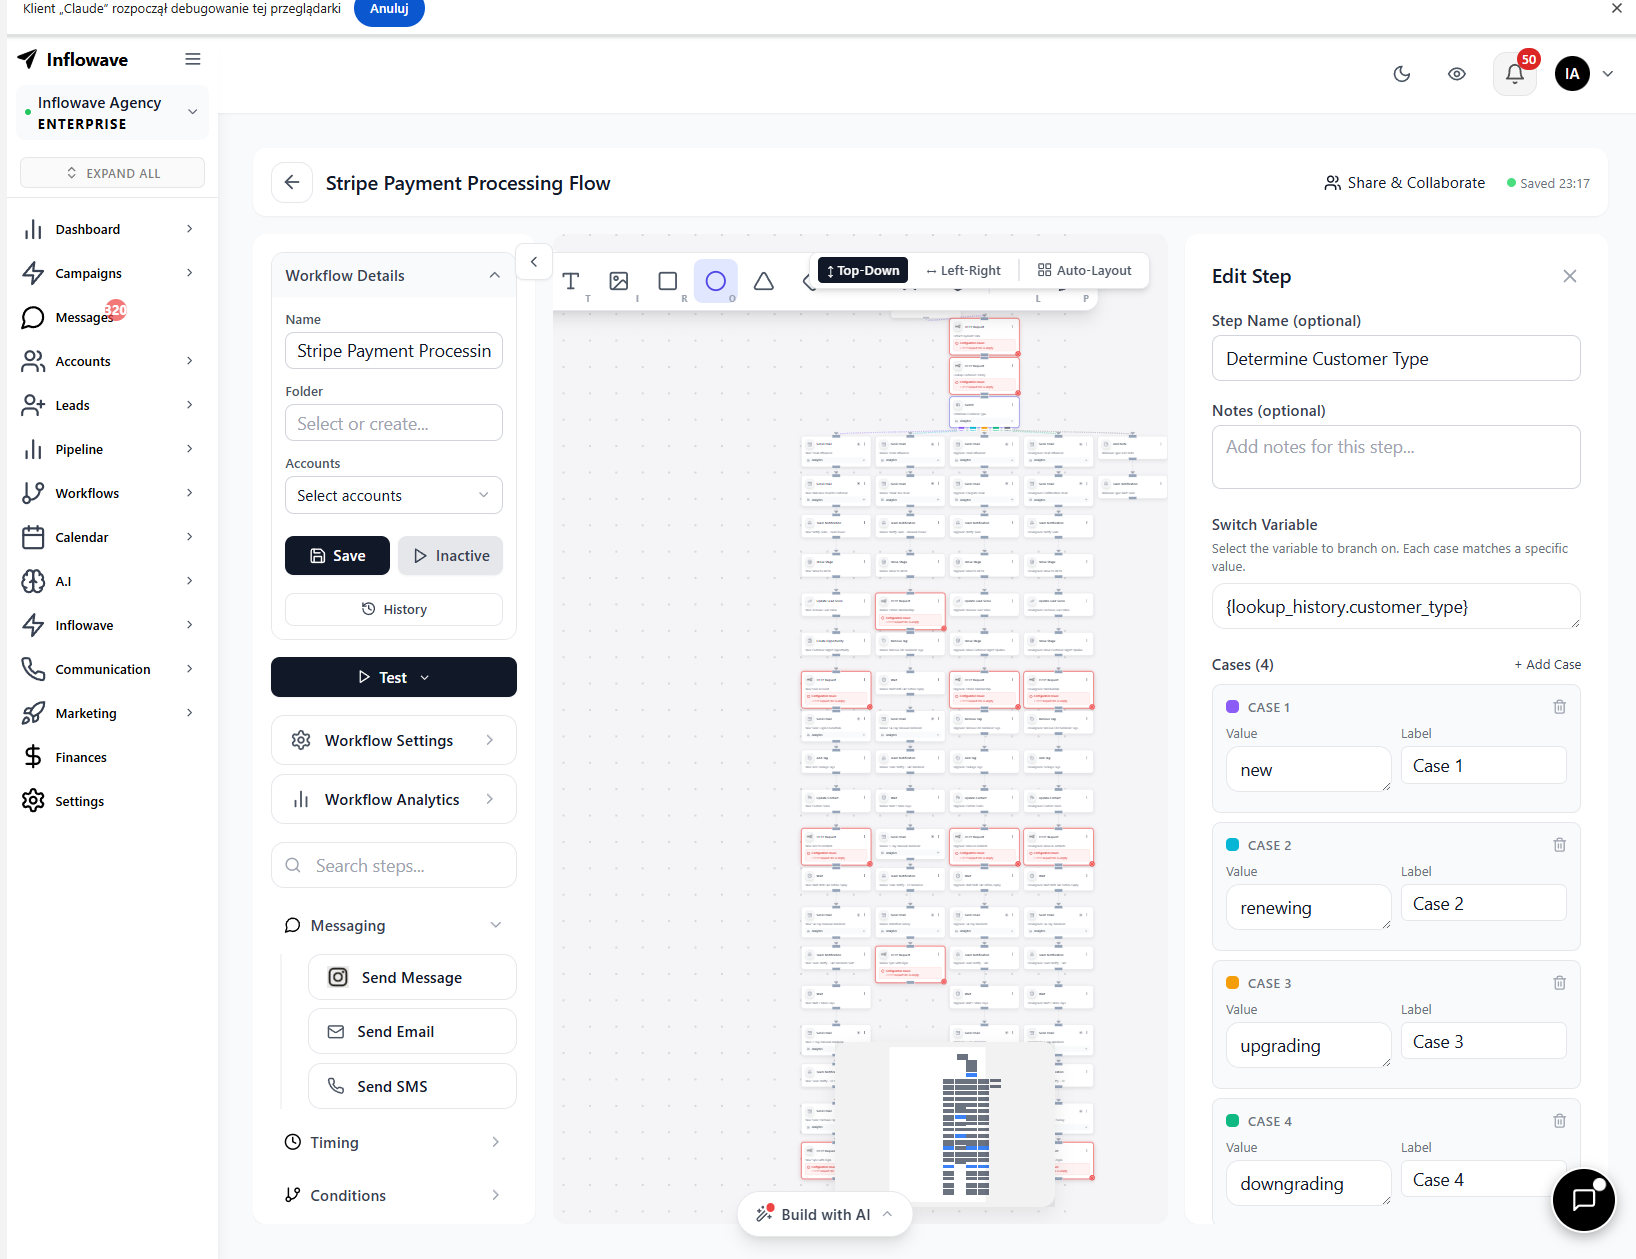This screenshot has width=1636, height=1259.
Task: Open the Inflowave Agency workspace dropdown
Action: point(112,112)
